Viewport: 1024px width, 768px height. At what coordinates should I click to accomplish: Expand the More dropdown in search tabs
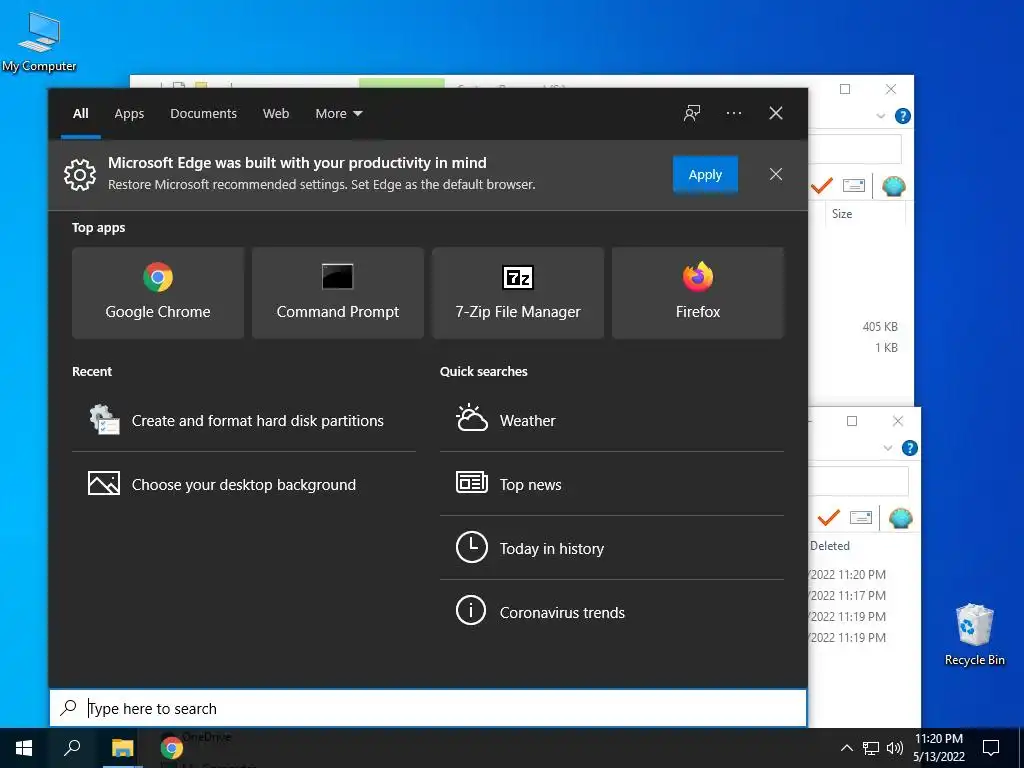[338, 114]
